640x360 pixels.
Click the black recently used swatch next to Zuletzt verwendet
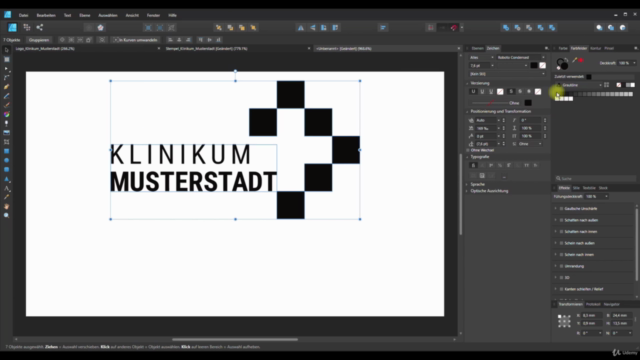589,77
